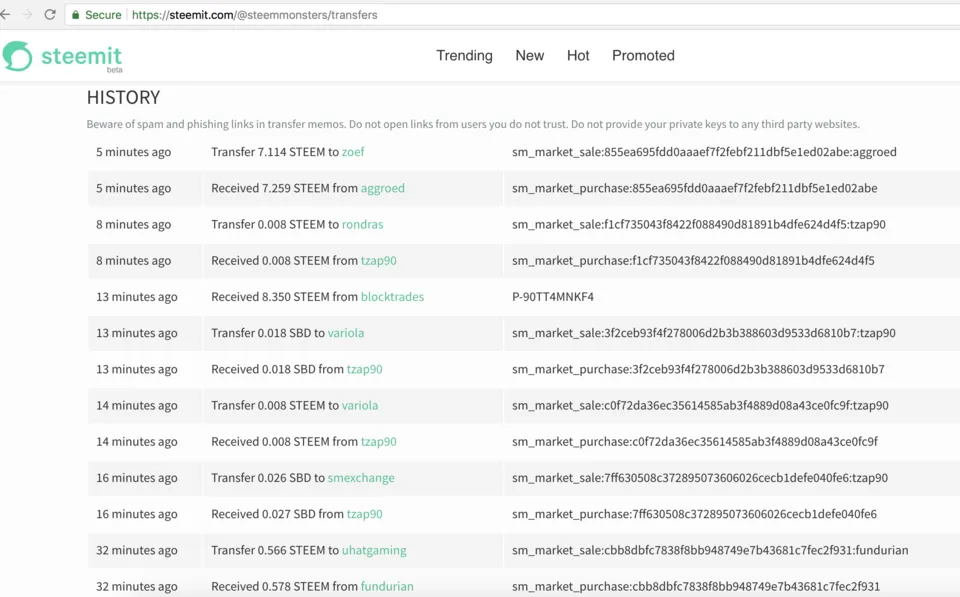Image resolution: width=960 pixels, height=597 pixels.
Task: Click sm_market_purchase memo starting 855ea695
Action: 694,189
